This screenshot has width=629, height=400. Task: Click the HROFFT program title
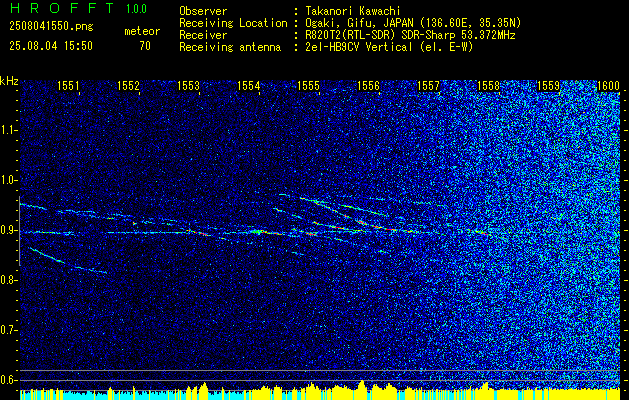[62, 8]
